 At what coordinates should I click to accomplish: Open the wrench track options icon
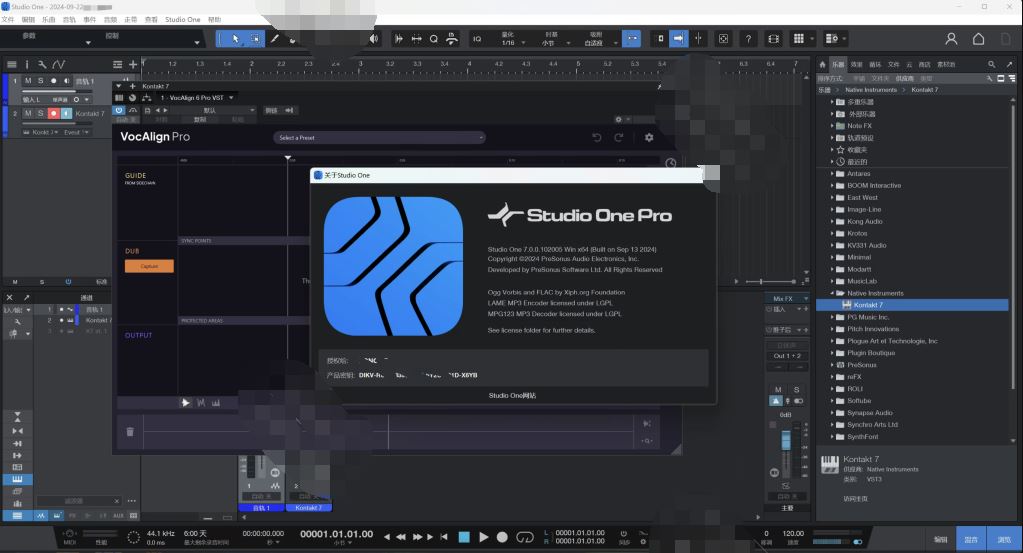tap(42, 65)
